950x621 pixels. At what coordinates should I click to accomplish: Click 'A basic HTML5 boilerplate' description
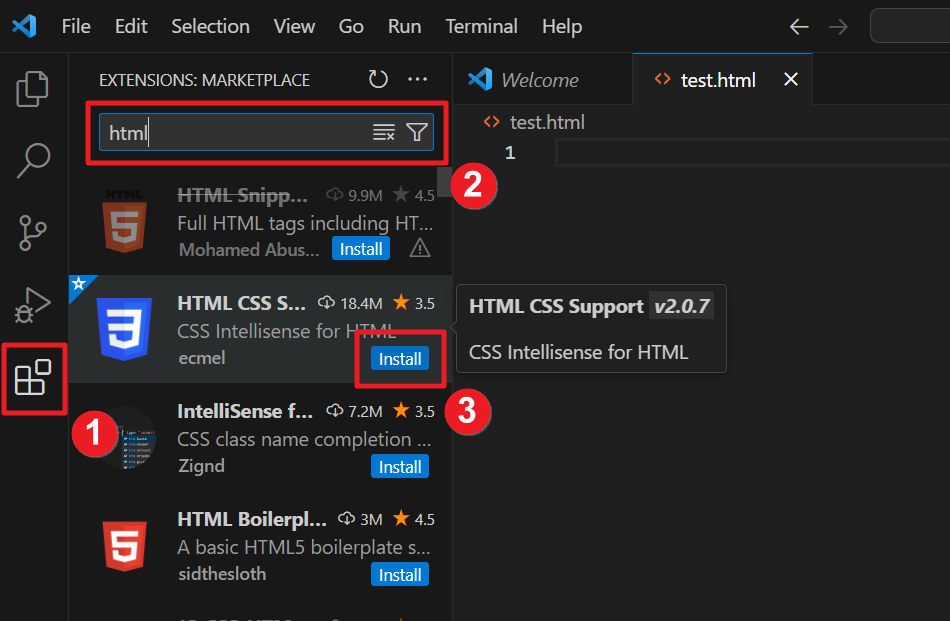point(304,547)
